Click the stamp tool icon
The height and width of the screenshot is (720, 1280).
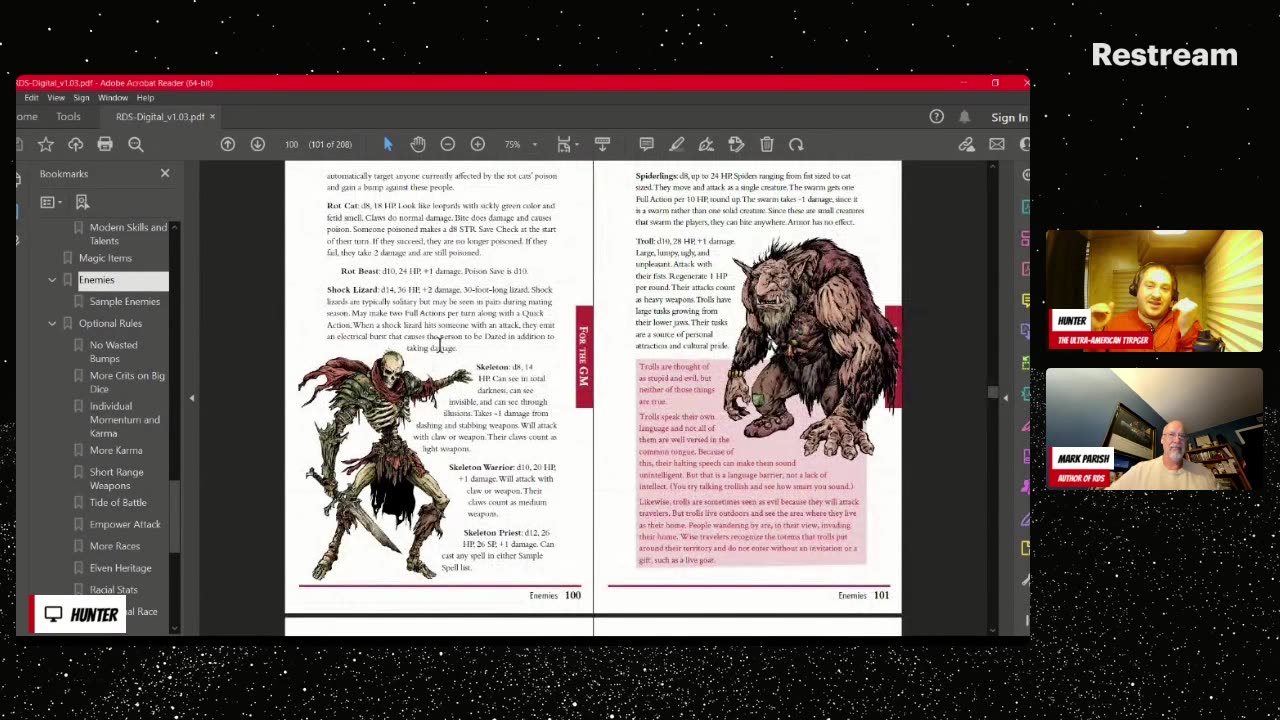(736, 144)
